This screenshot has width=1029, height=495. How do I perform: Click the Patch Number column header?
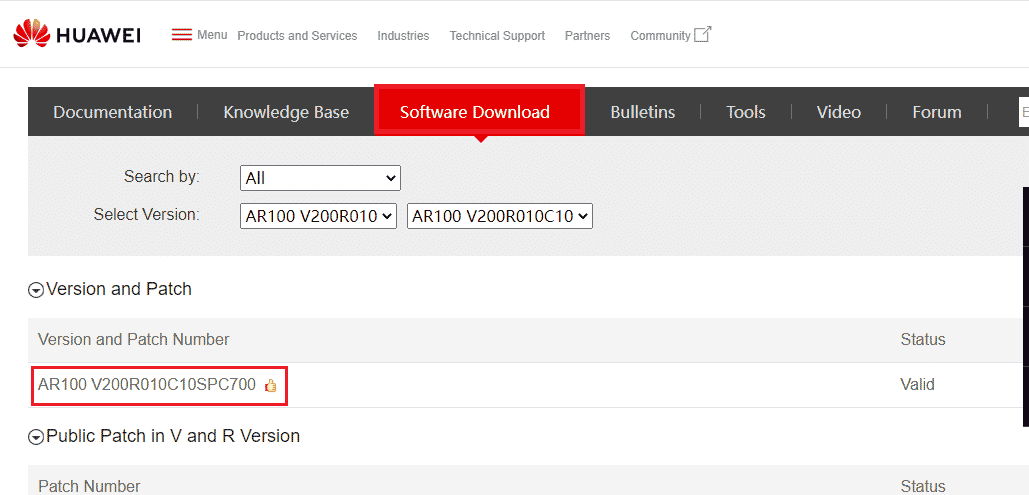(x=89, y=486)
